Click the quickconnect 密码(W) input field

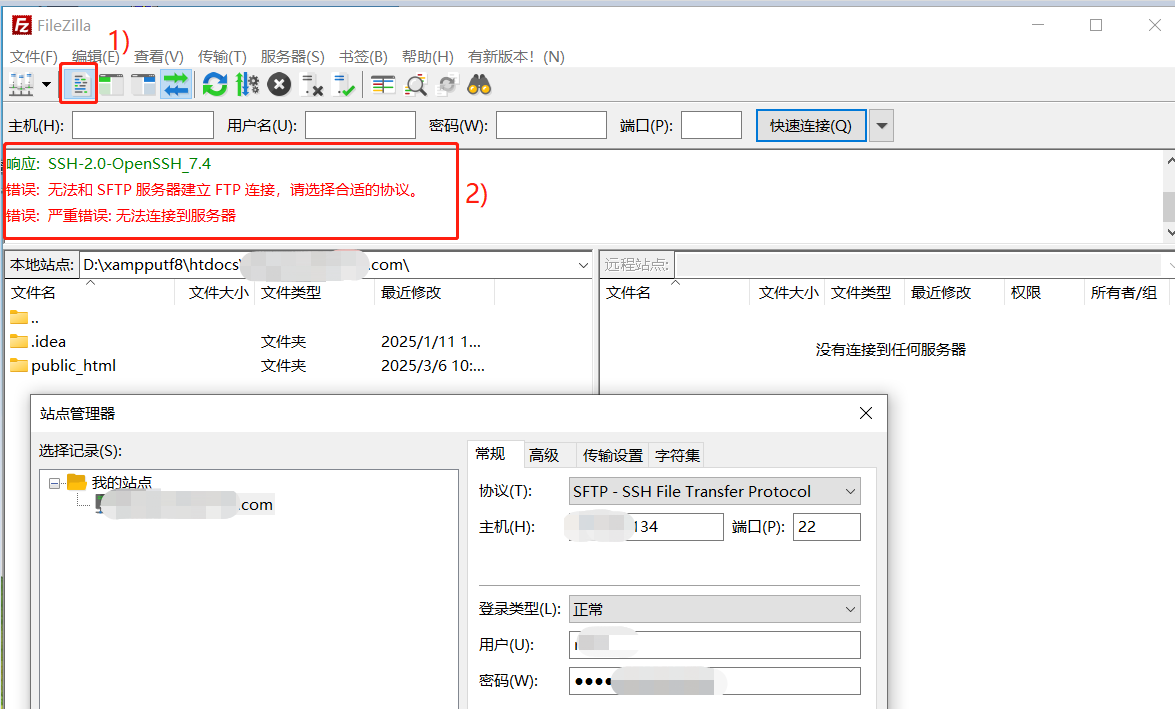click(x=552, y=125)
